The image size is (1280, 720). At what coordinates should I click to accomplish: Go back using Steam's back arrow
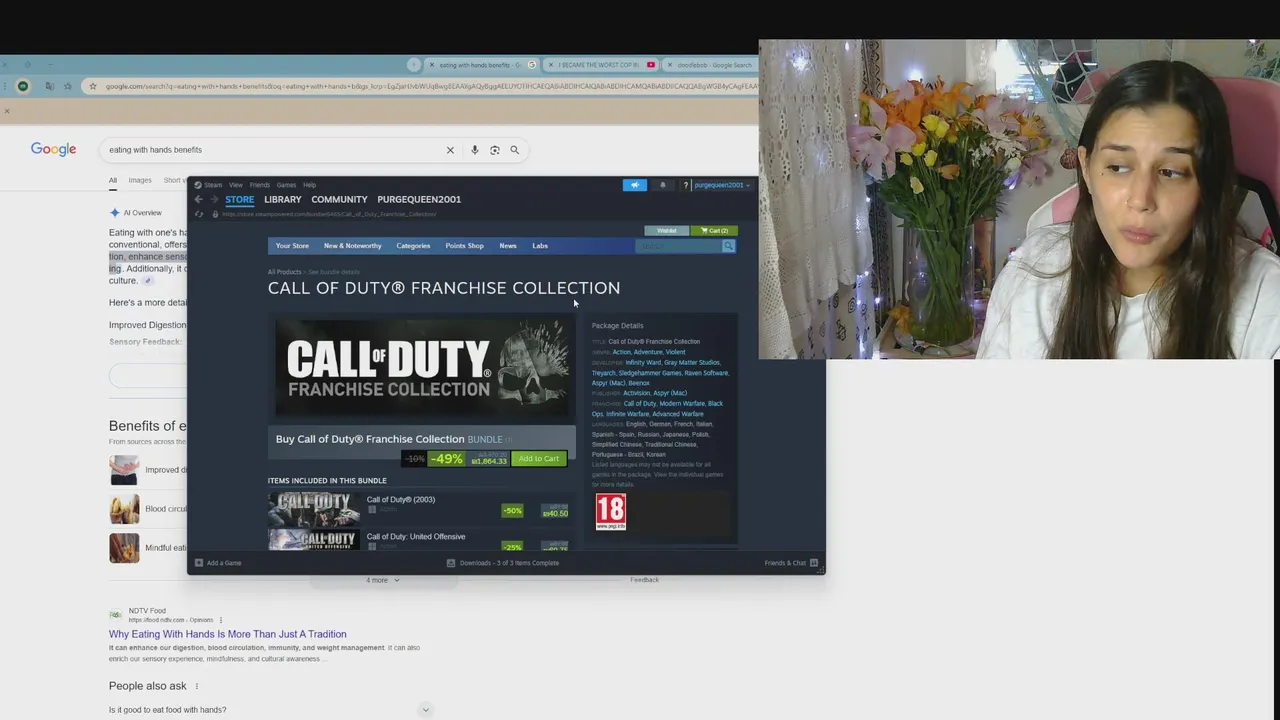click(x=198, y=199)
